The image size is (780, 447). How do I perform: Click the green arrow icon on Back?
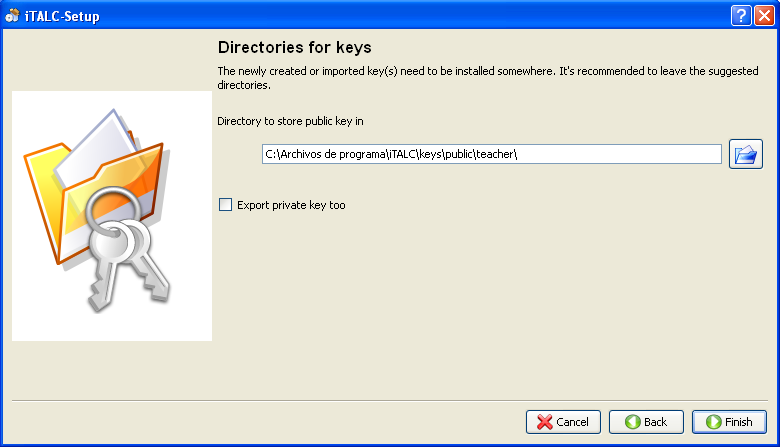[x=632, y=422]
